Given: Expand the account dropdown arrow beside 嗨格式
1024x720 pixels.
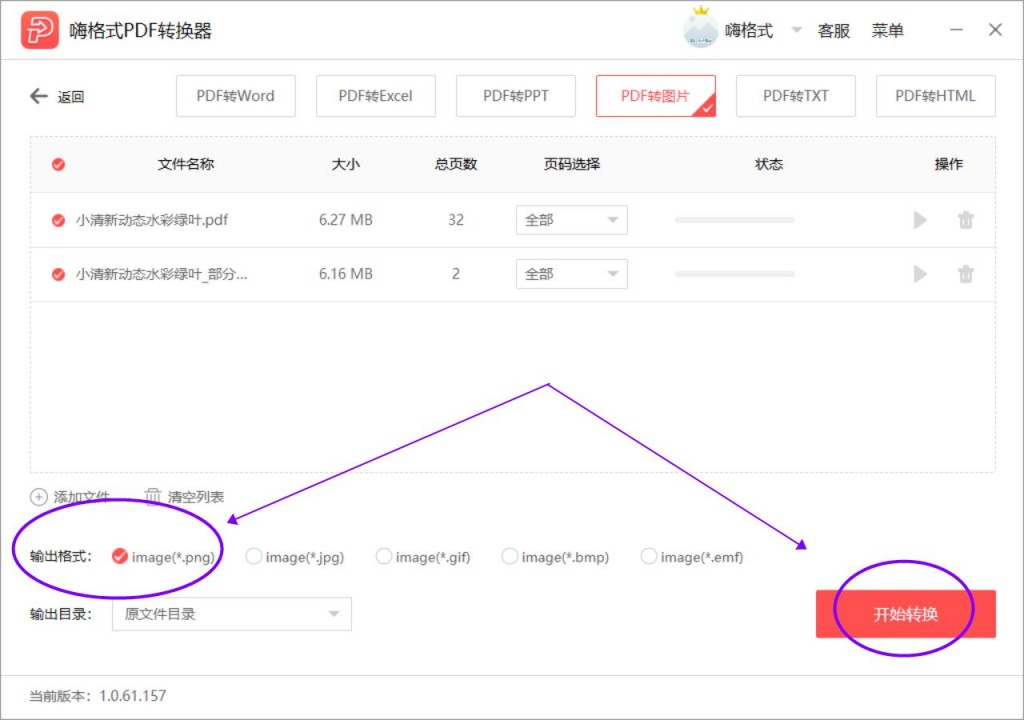Looking at the screenshot, I should tap(797, 29).
